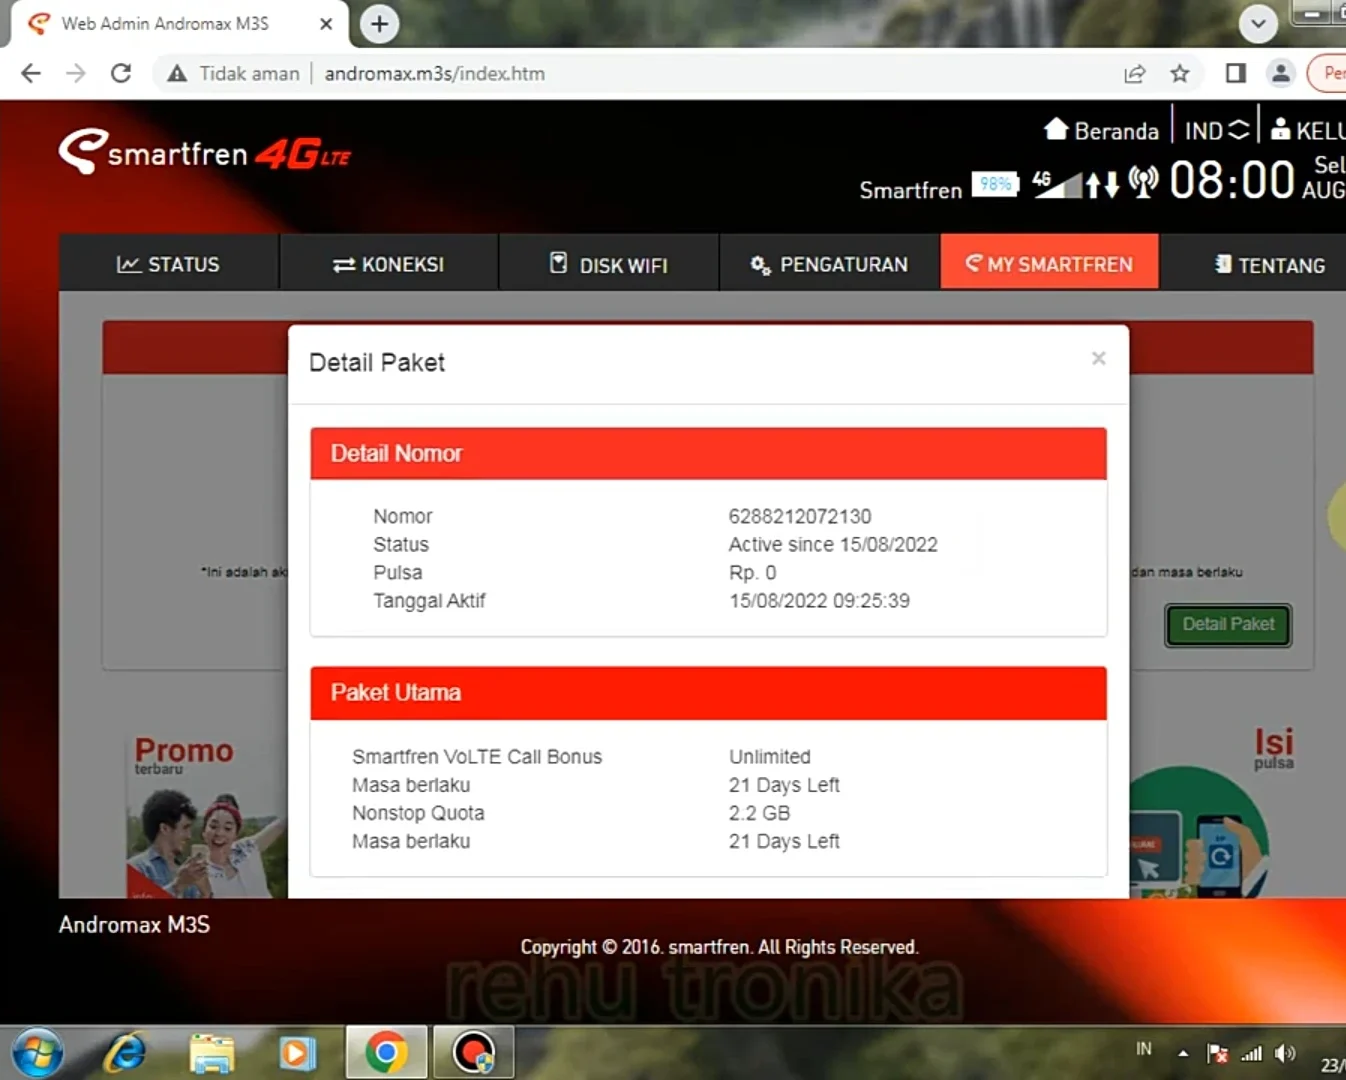Switch to the DISK WIFI tab
Image resolution: width=1346 pixels, height=1080 pixels.
click(608, 264)
